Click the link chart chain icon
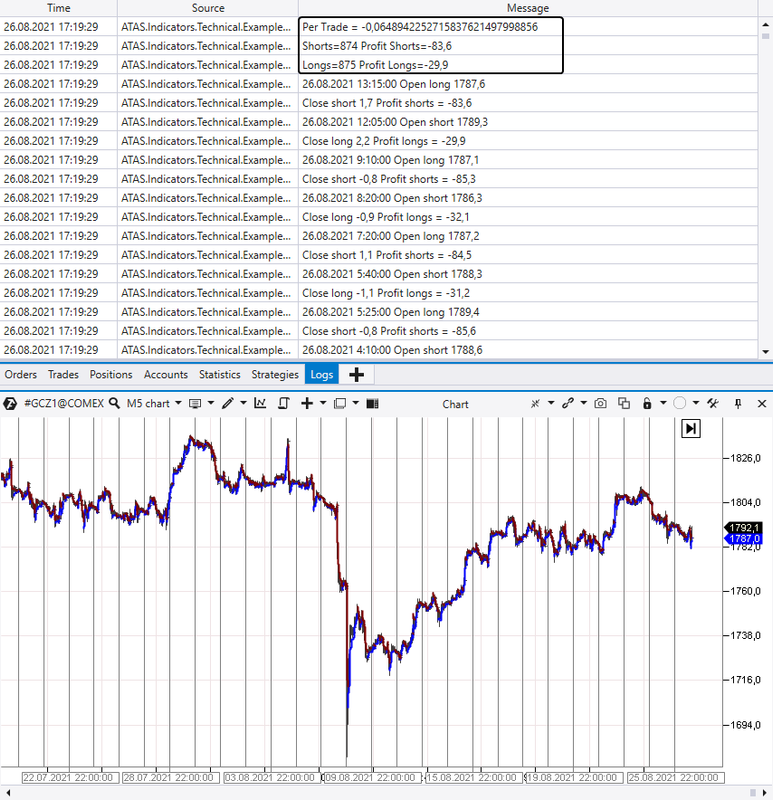The width and height of the screenshot is (773, 800). tap(567, 404)
